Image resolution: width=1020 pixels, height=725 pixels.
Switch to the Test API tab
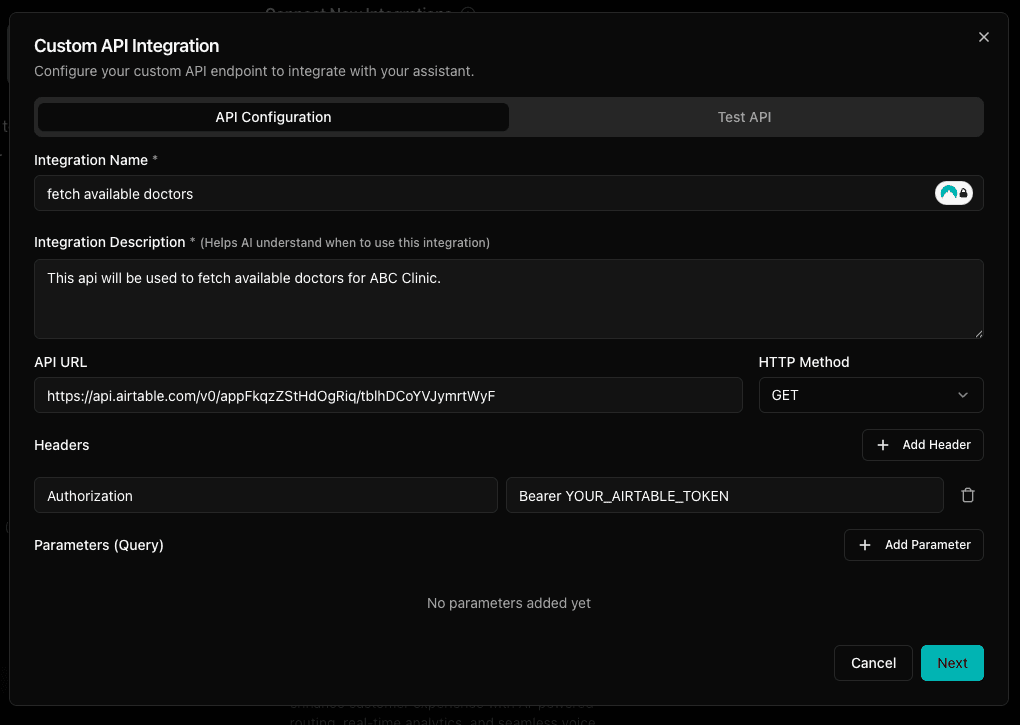click(744, 117)
